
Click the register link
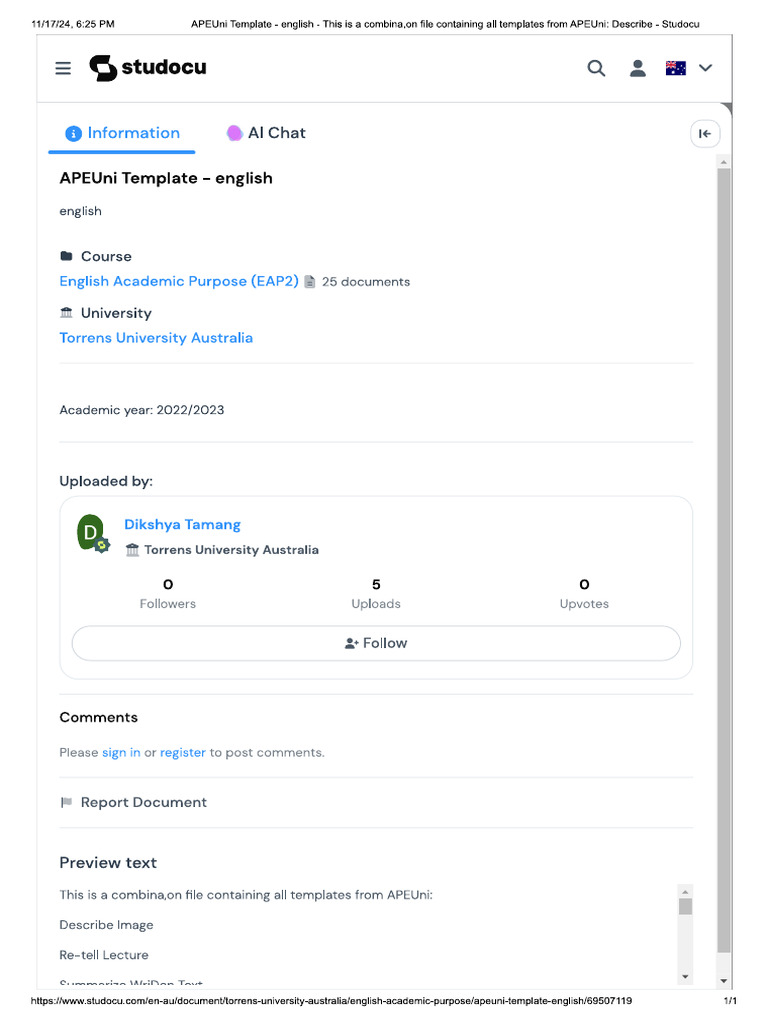[183, 752]
